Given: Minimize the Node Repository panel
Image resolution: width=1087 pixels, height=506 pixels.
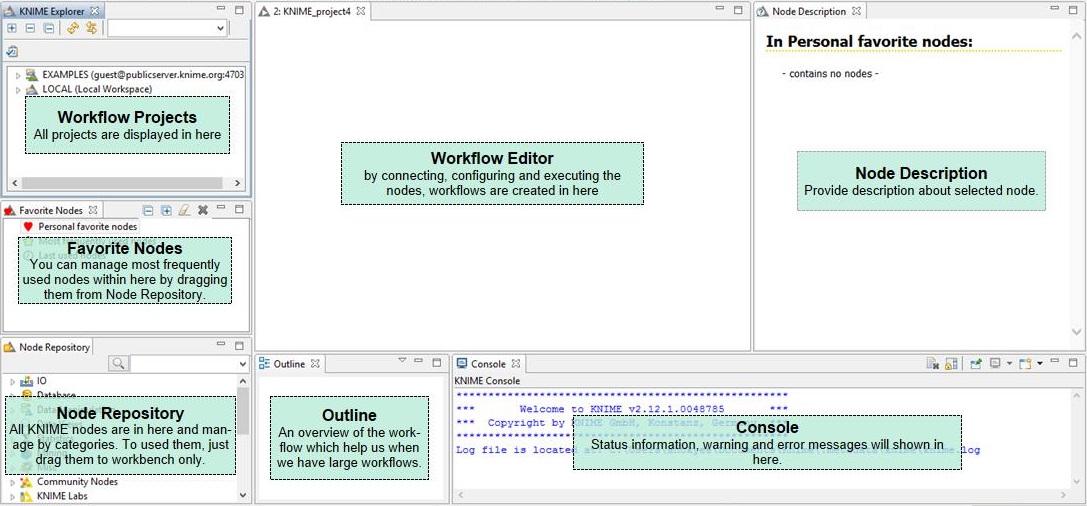Looking at the screenshot, I should coord(221,344).
